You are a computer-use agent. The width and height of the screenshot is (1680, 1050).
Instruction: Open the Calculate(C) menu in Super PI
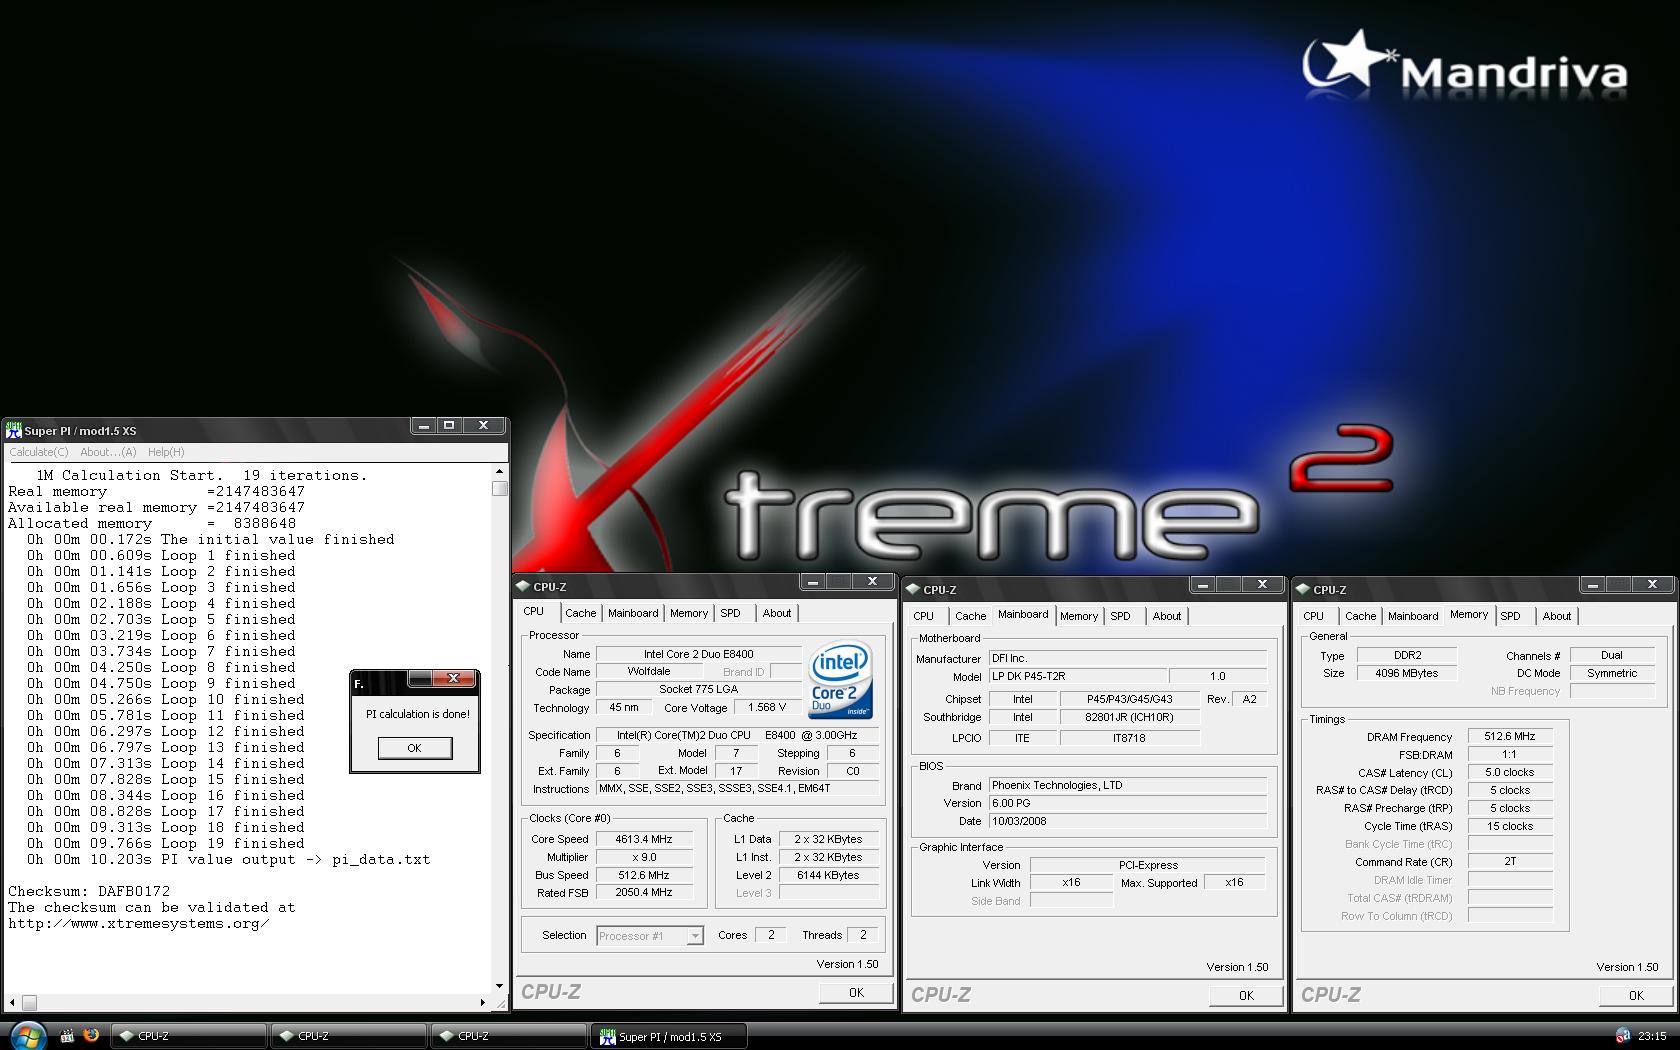pos(39,452)
